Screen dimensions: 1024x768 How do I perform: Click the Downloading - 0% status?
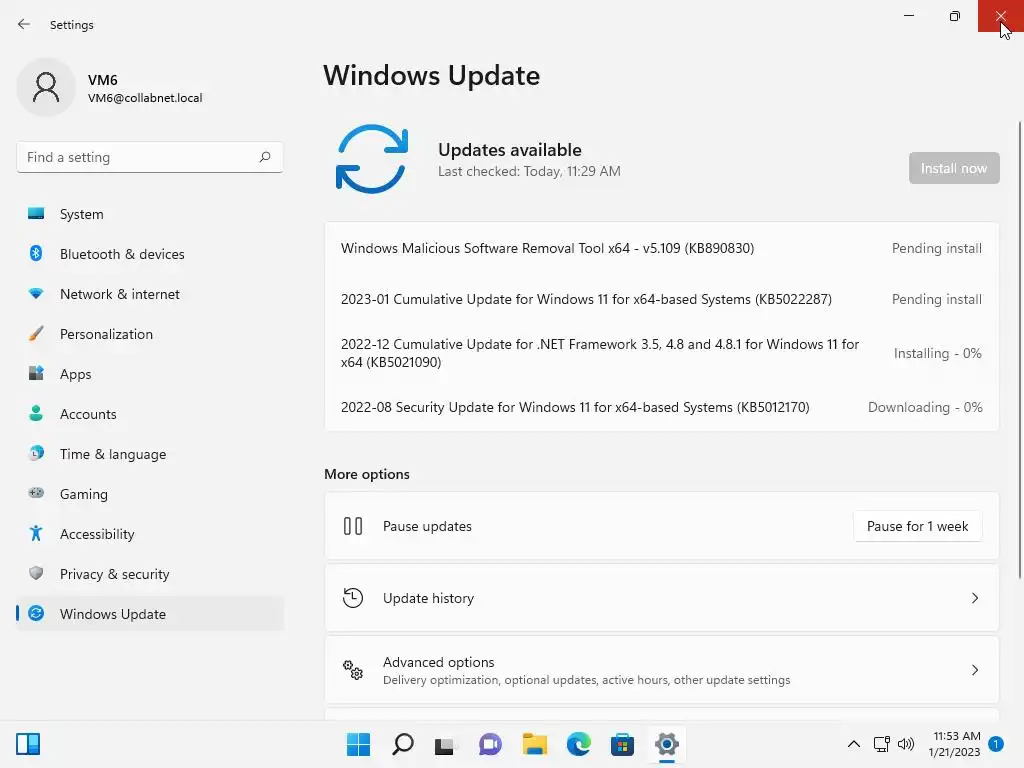(925, 407)
